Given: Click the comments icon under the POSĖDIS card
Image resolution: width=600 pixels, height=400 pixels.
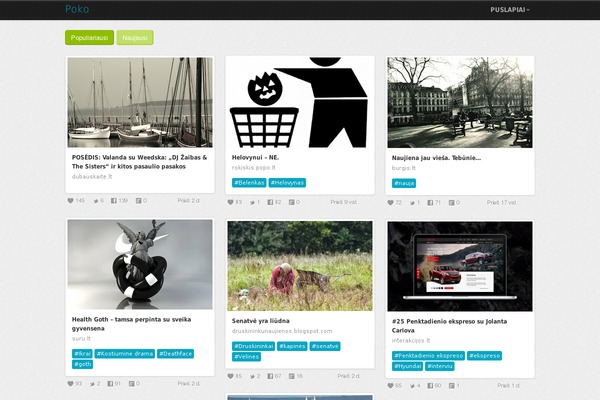Looking at the screenshot, I should pos(139,201).
